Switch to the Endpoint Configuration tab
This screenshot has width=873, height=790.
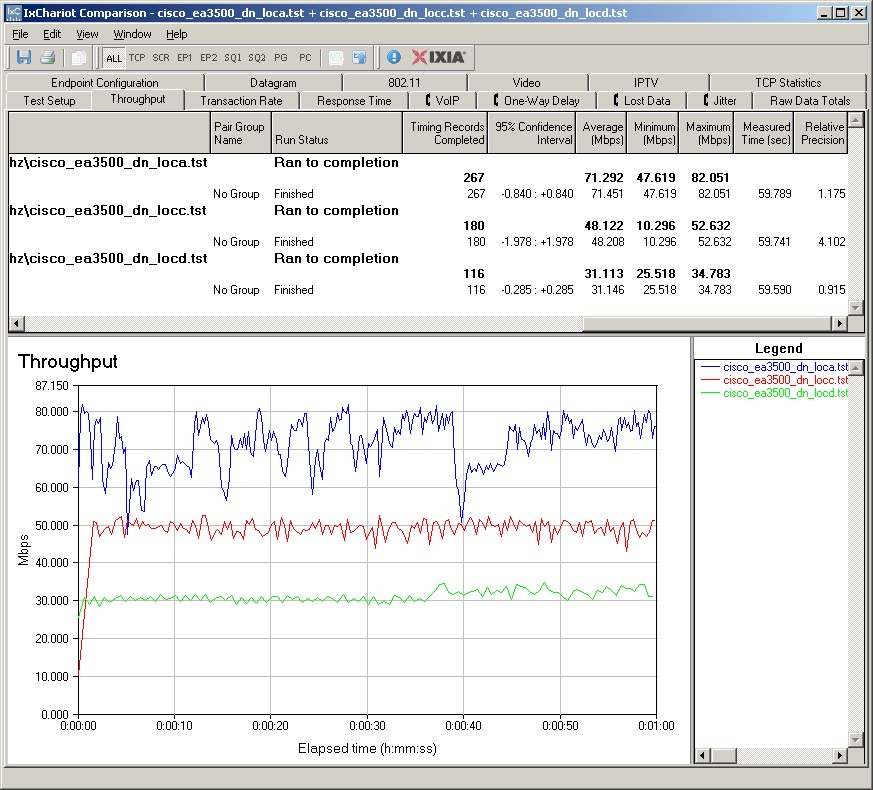pyautogui.click(x=105, y=82)
